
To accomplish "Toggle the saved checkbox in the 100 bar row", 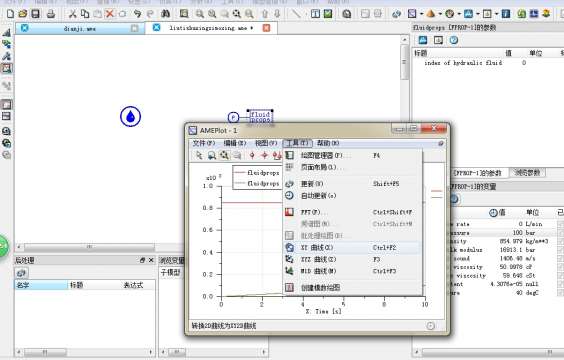I will tap(560, 233).
